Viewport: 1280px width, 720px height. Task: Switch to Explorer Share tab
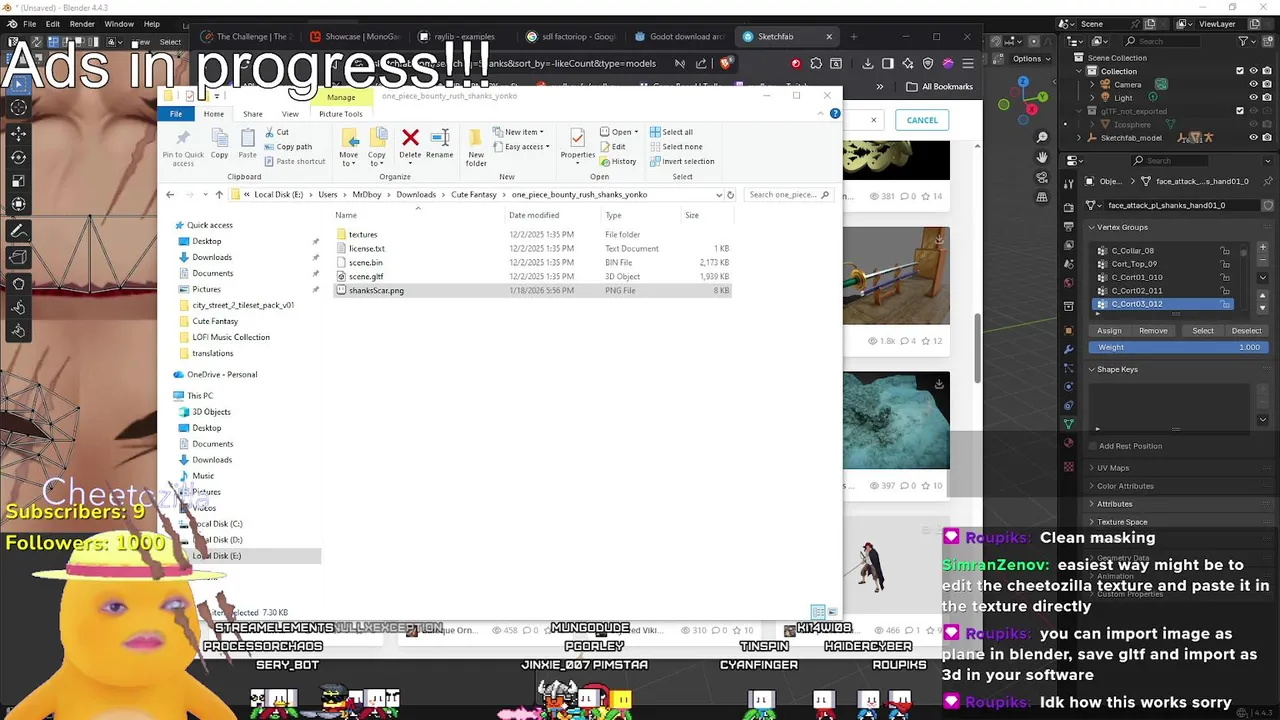coord(253,114)
